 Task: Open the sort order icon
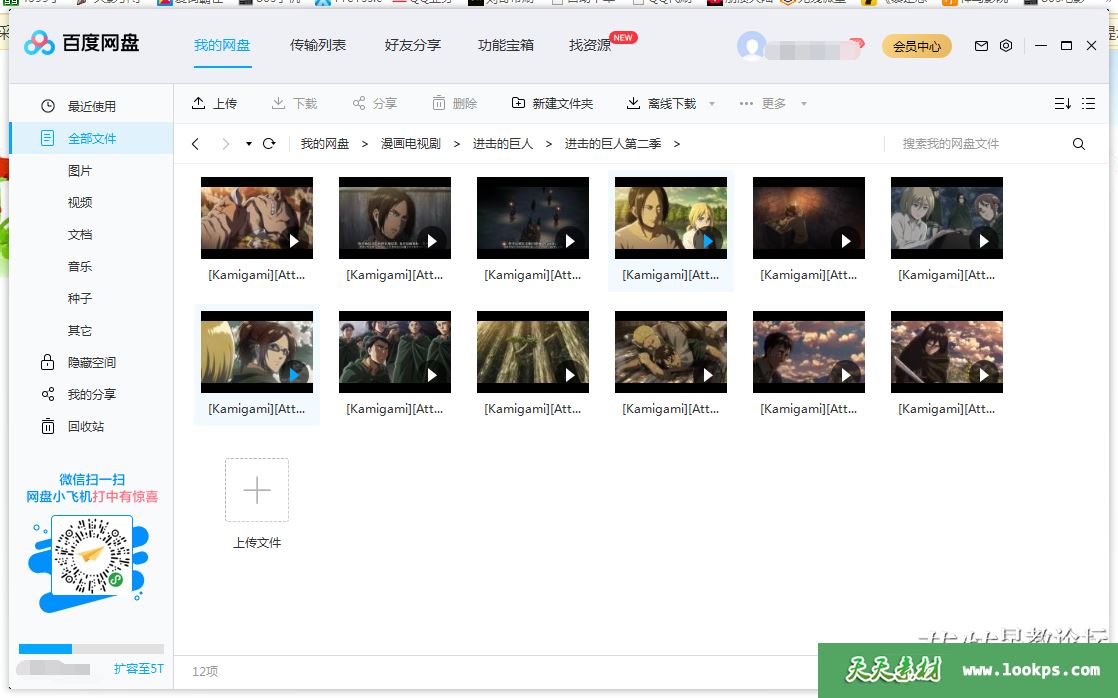click(x=1062, y=103)
